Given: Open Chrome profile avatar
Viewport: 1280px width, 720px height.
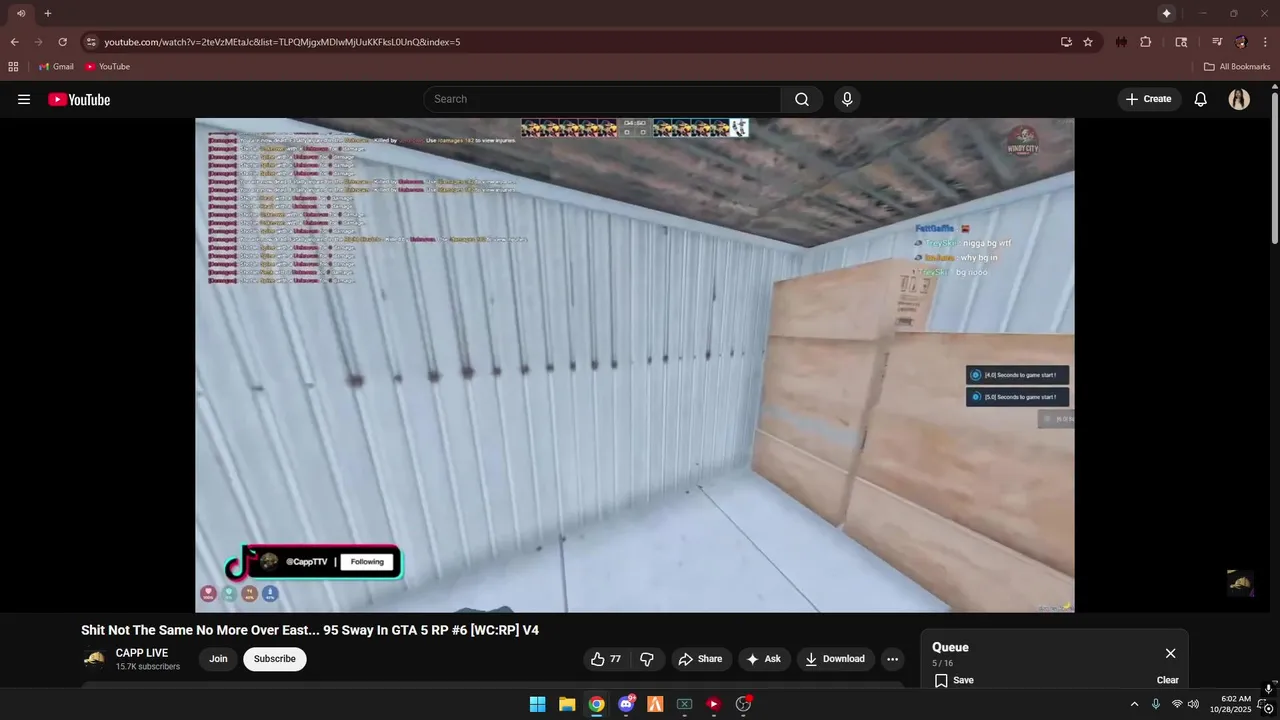Looking at the screenshot, I should (1241, 42).
